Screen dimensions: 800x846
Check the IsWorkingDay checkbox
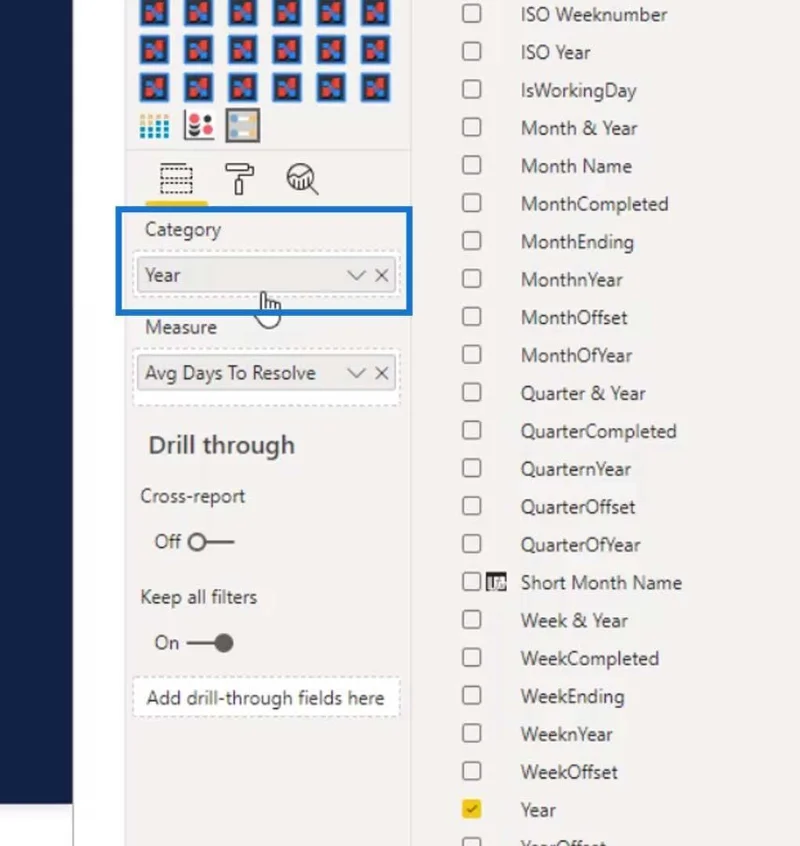(471, 89)
